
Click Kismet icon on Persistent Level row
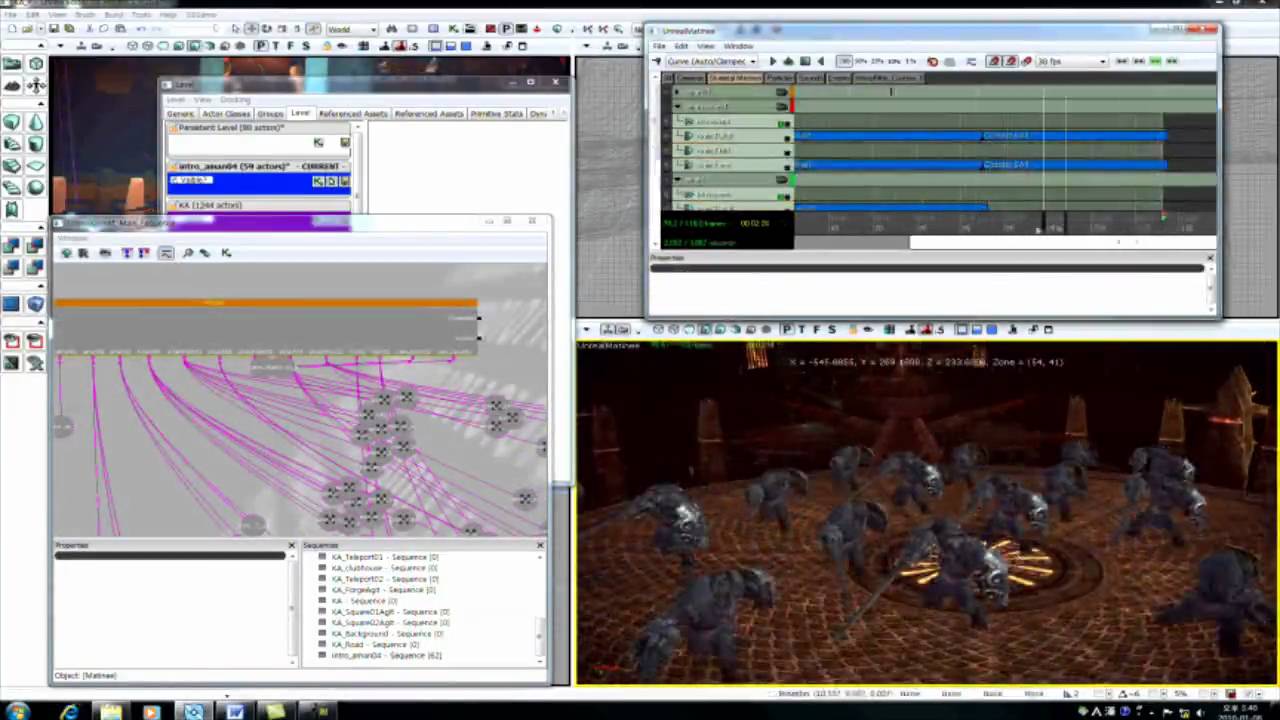(x=318, y=142)
